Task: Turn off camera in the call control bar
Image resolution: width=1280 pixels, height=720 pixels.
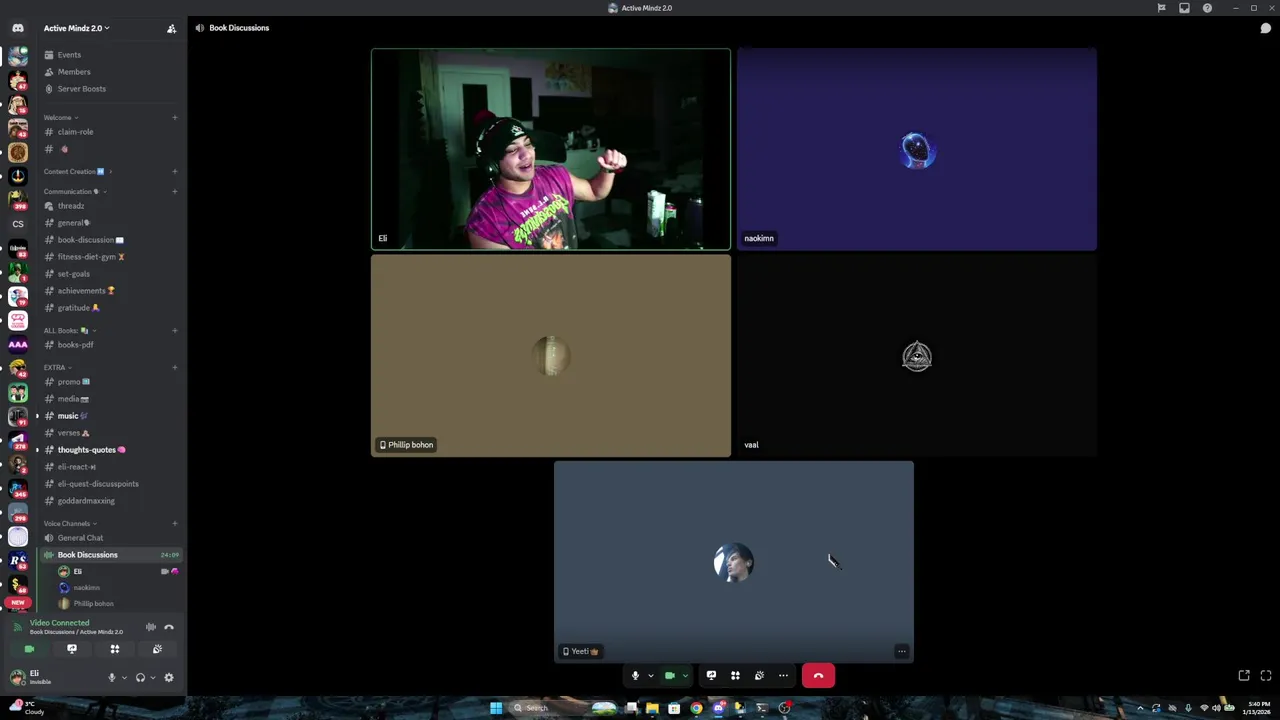Action: [x=670, y=676]
